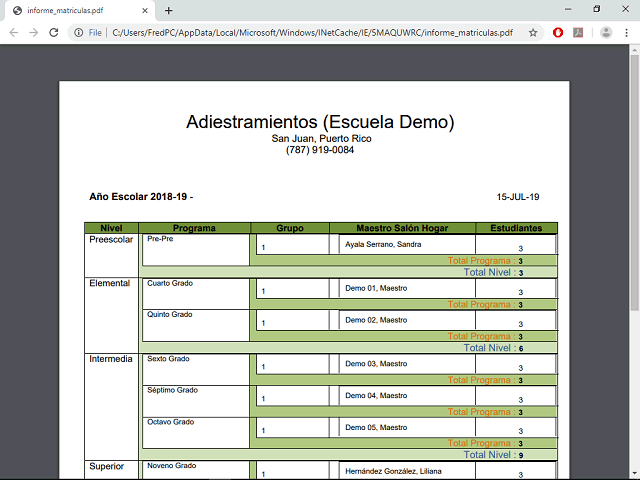Click 'Total Programa' under Sexto Grado
The height and width of the screenshot is (480, 640).
click(x=485, y=380)
